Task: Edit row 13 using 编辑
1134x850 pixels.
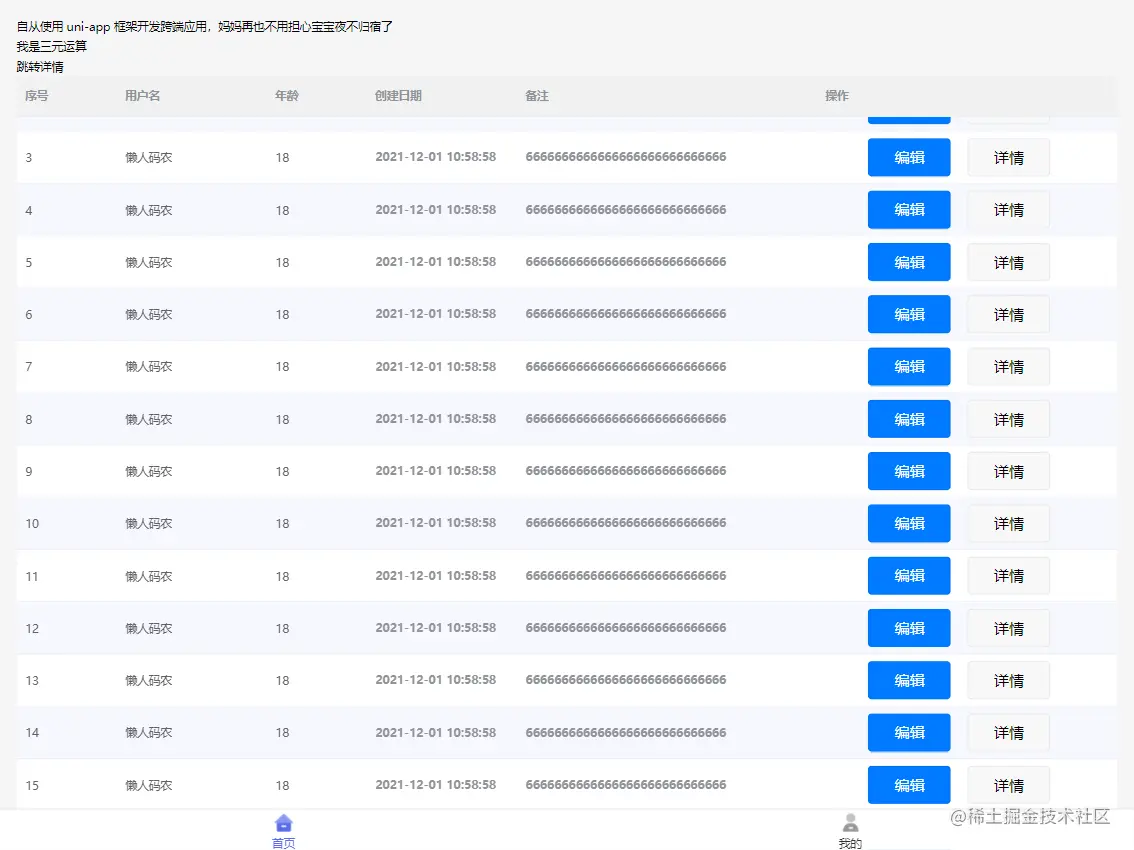Action: (909, 680)
